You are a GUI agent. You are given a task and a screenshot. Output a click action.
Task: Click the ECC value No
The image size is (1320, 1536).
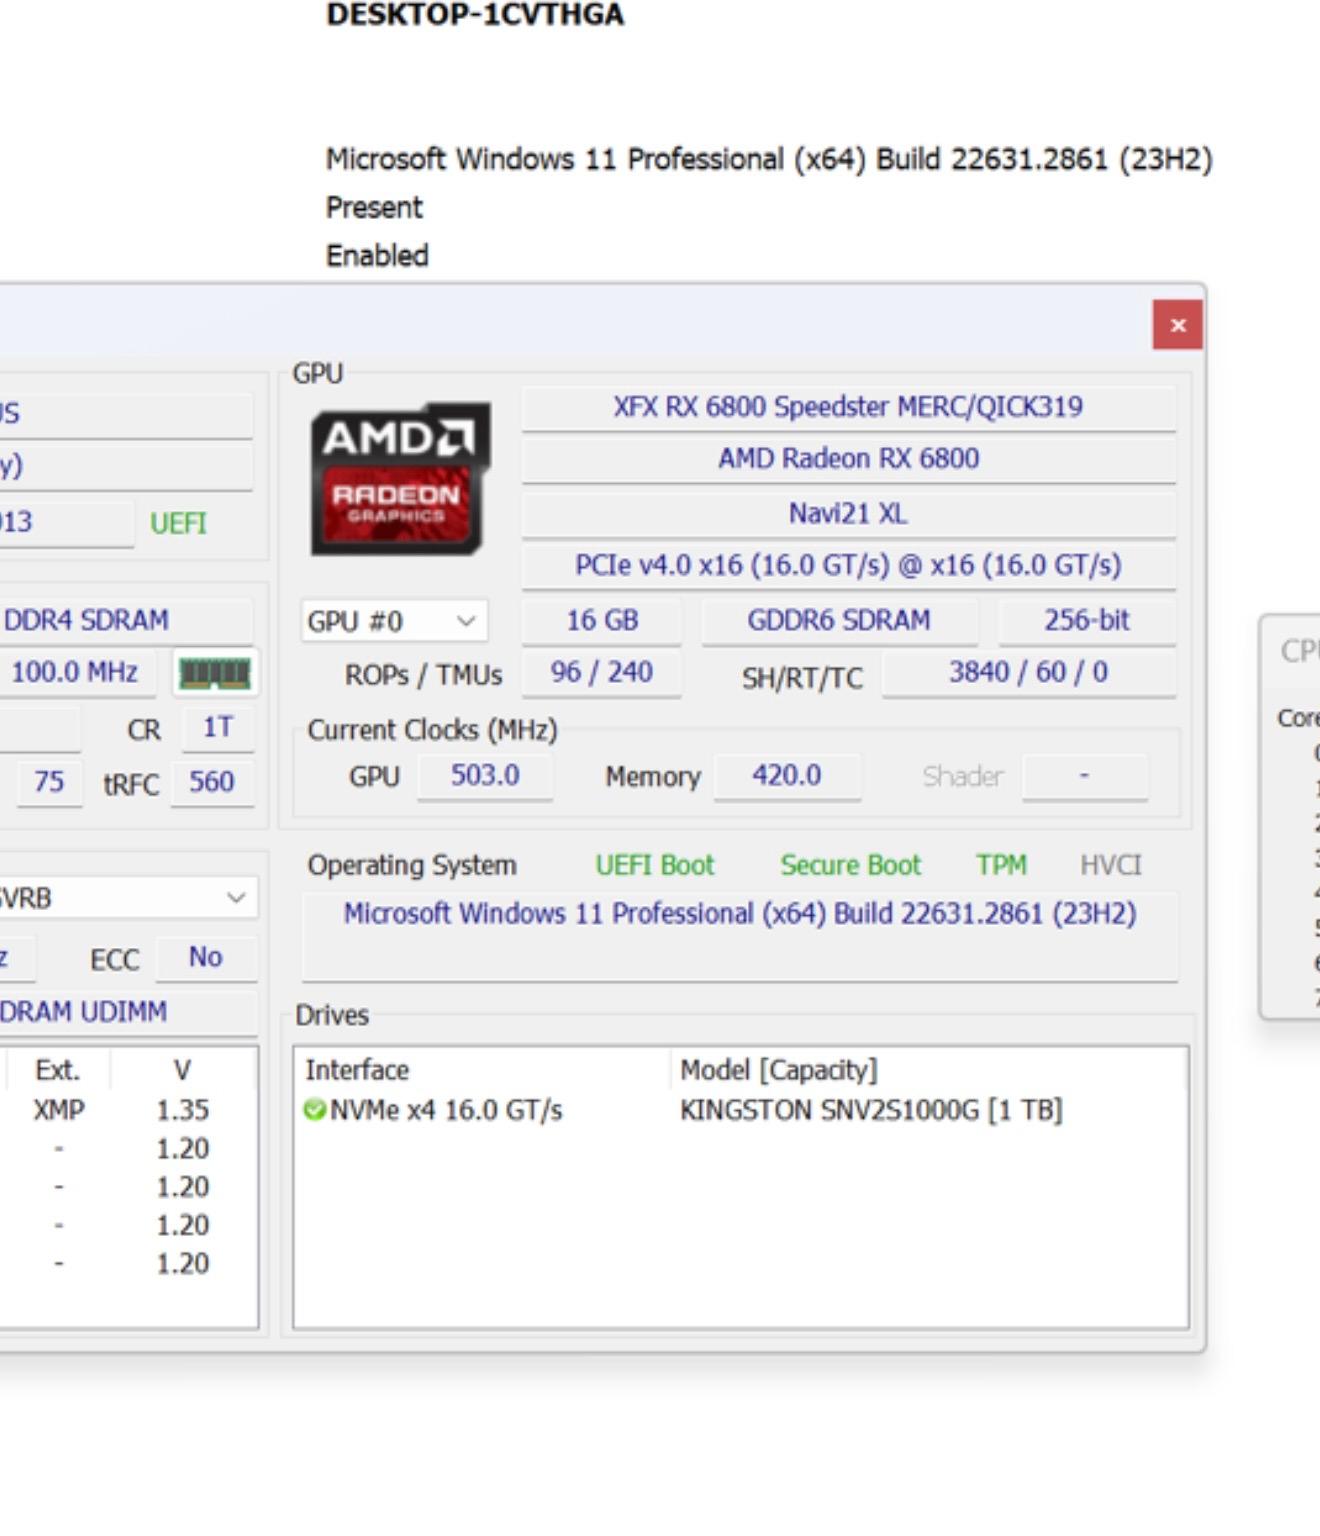pos(206,958)
